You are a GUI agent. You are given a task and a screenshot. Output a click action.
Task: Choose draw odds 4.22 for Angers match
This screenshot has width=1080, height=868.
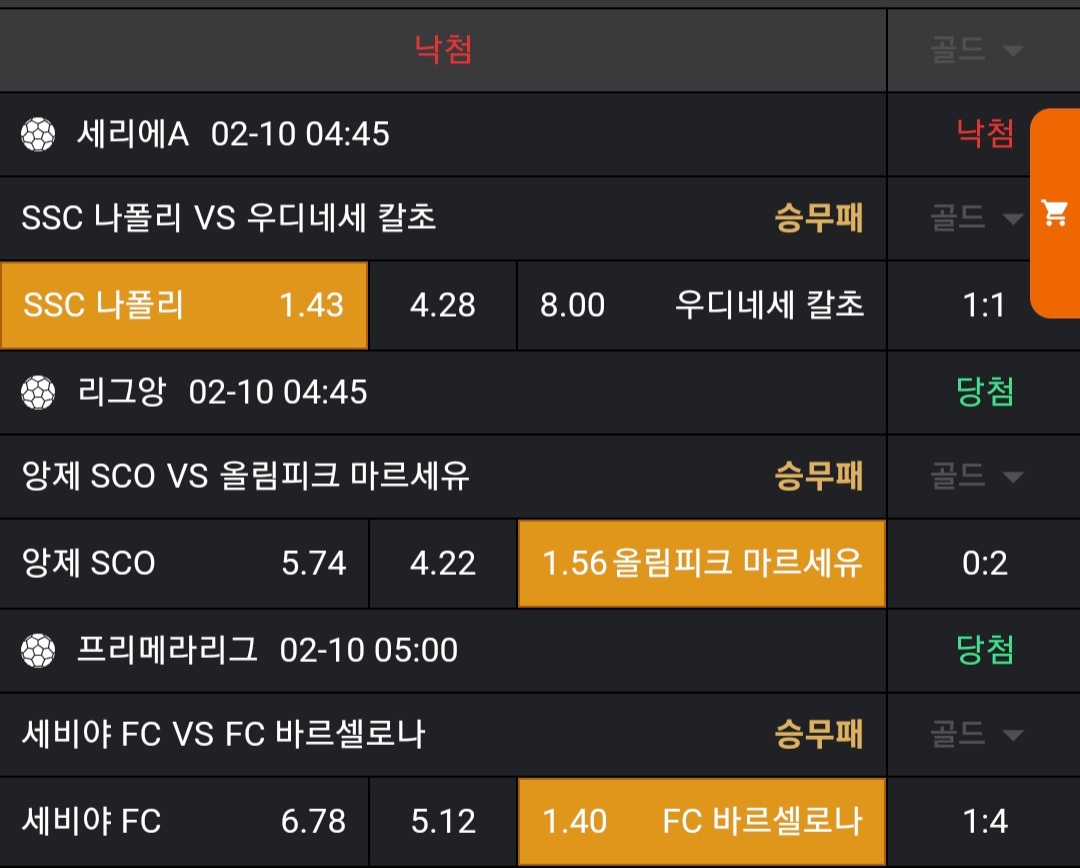(443, 564)
